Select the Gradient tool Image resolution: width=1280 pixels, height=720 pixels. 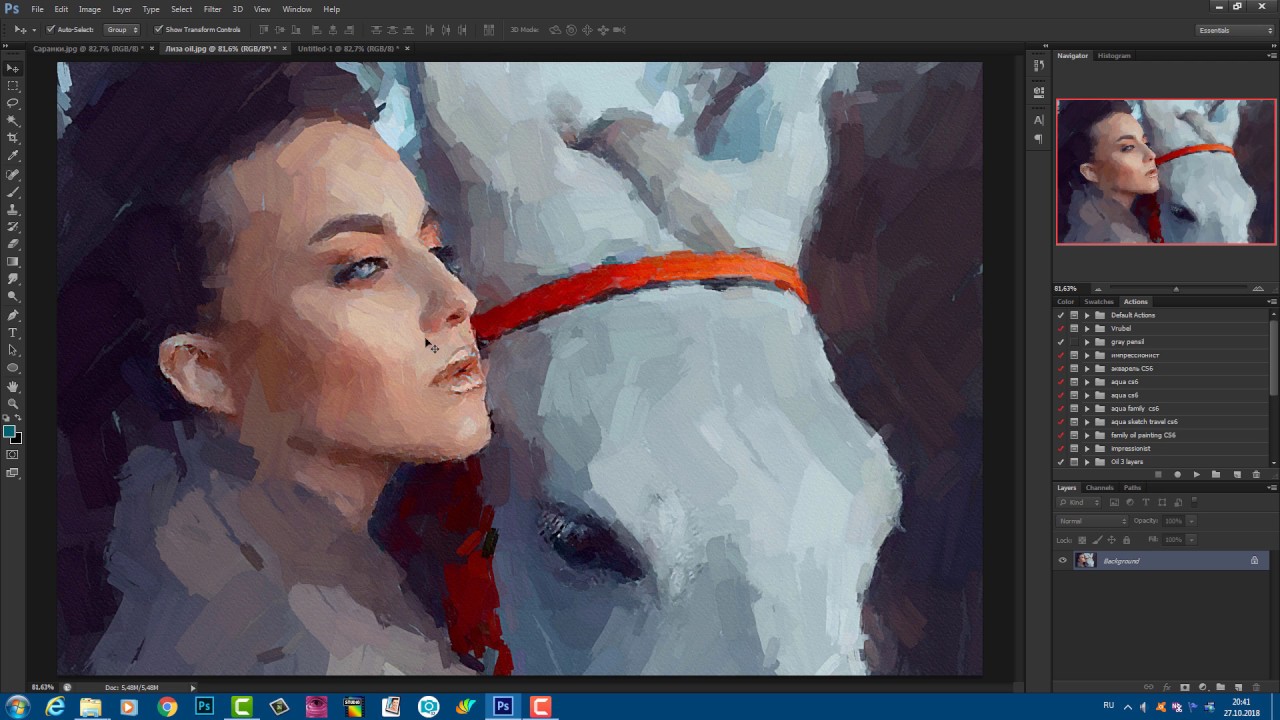click(13, 261)
